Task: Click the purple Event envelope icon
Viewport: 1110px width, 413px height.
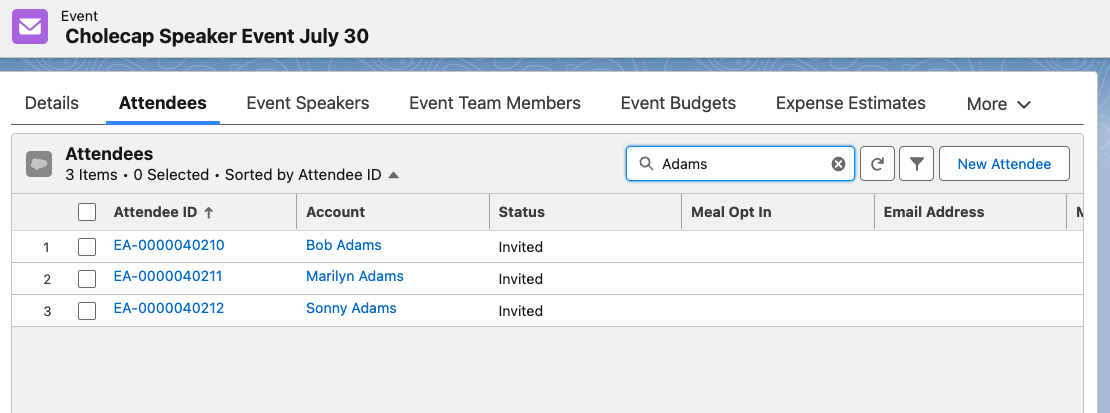Action: click(x=30, y=26)
